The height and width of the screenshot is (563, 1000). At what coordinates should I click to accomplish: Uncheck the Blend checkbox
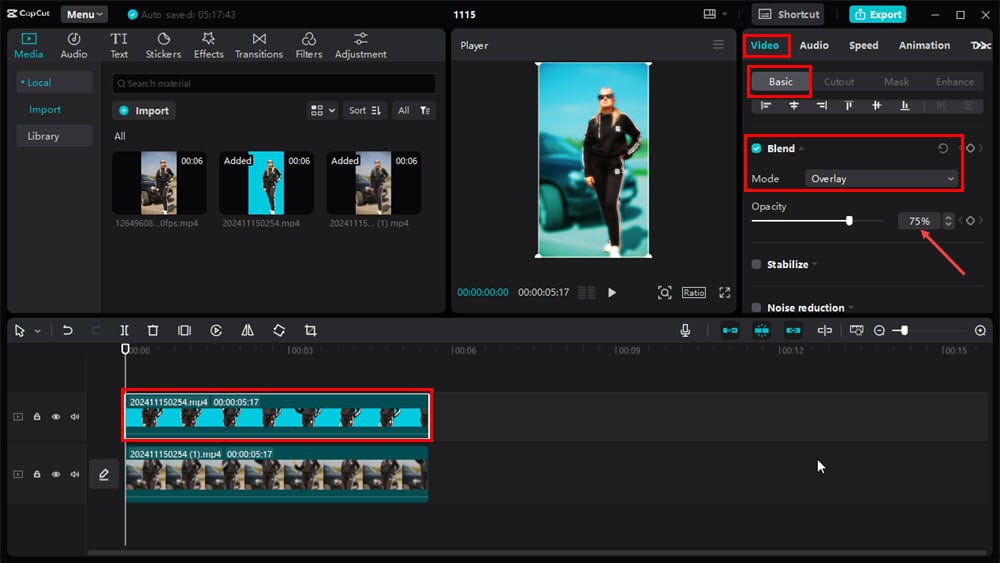click(x=756, y=149)
